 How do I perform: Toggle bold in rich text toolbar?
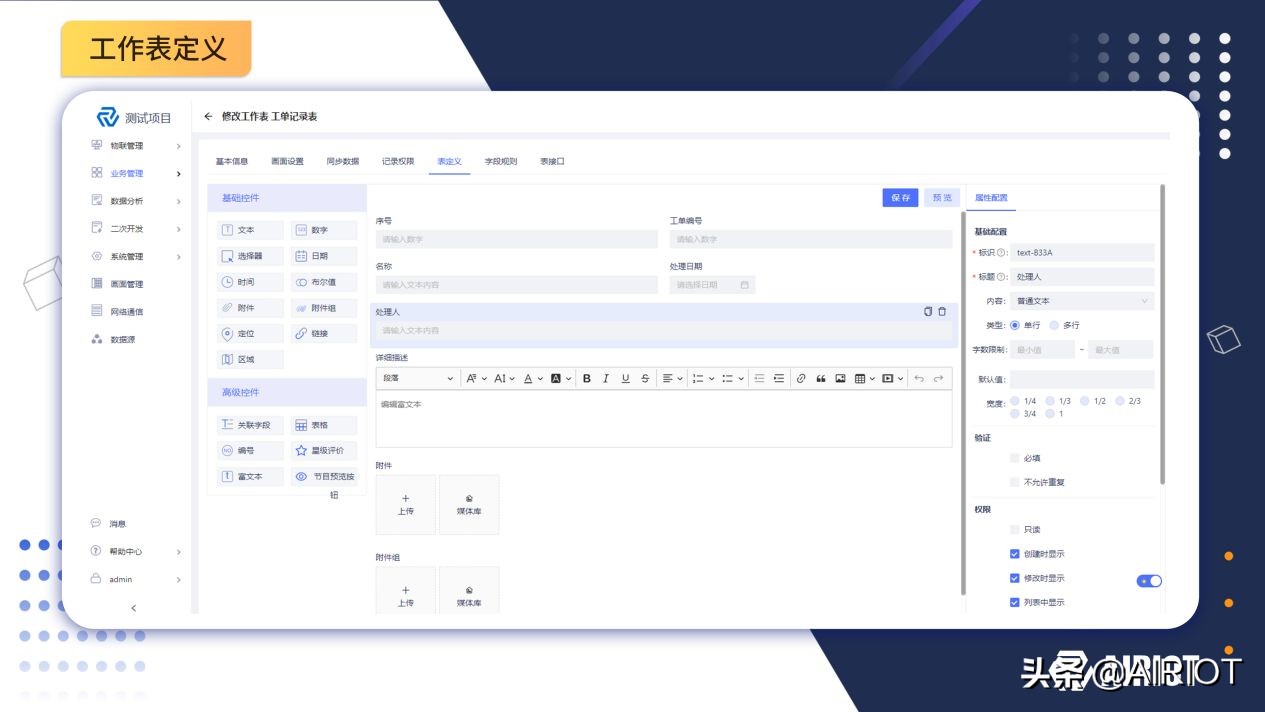[587, 378]
